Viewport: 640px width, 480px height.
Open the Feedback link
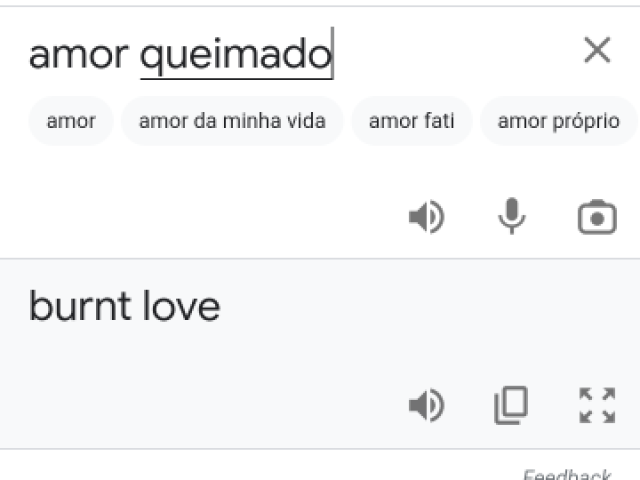click(567, 475)
